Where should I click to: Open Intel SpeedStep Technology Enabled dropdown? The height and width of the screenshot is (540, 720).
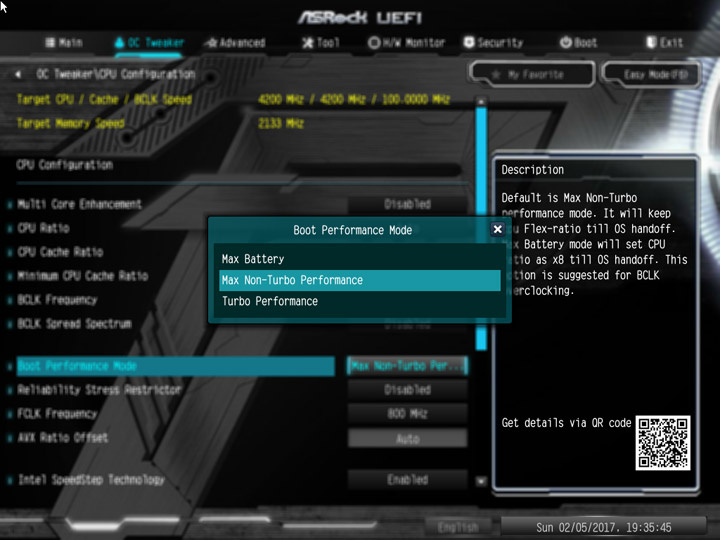407,480
